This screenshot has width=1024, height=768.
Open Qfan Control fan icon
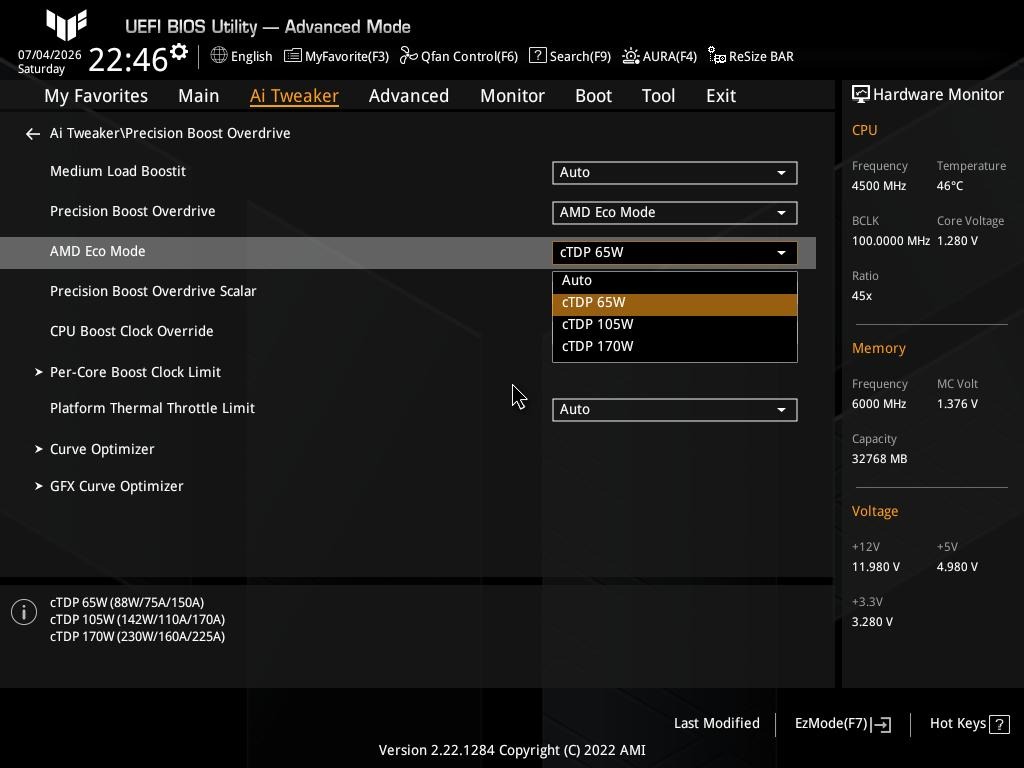tap(408, 56)
